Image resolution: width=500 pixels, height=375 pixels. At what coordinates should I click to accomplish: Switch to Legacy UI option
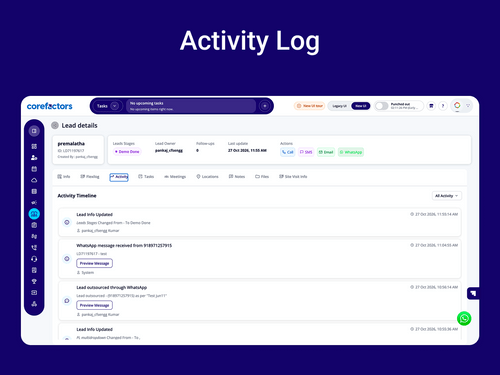[x=339, y=106]
